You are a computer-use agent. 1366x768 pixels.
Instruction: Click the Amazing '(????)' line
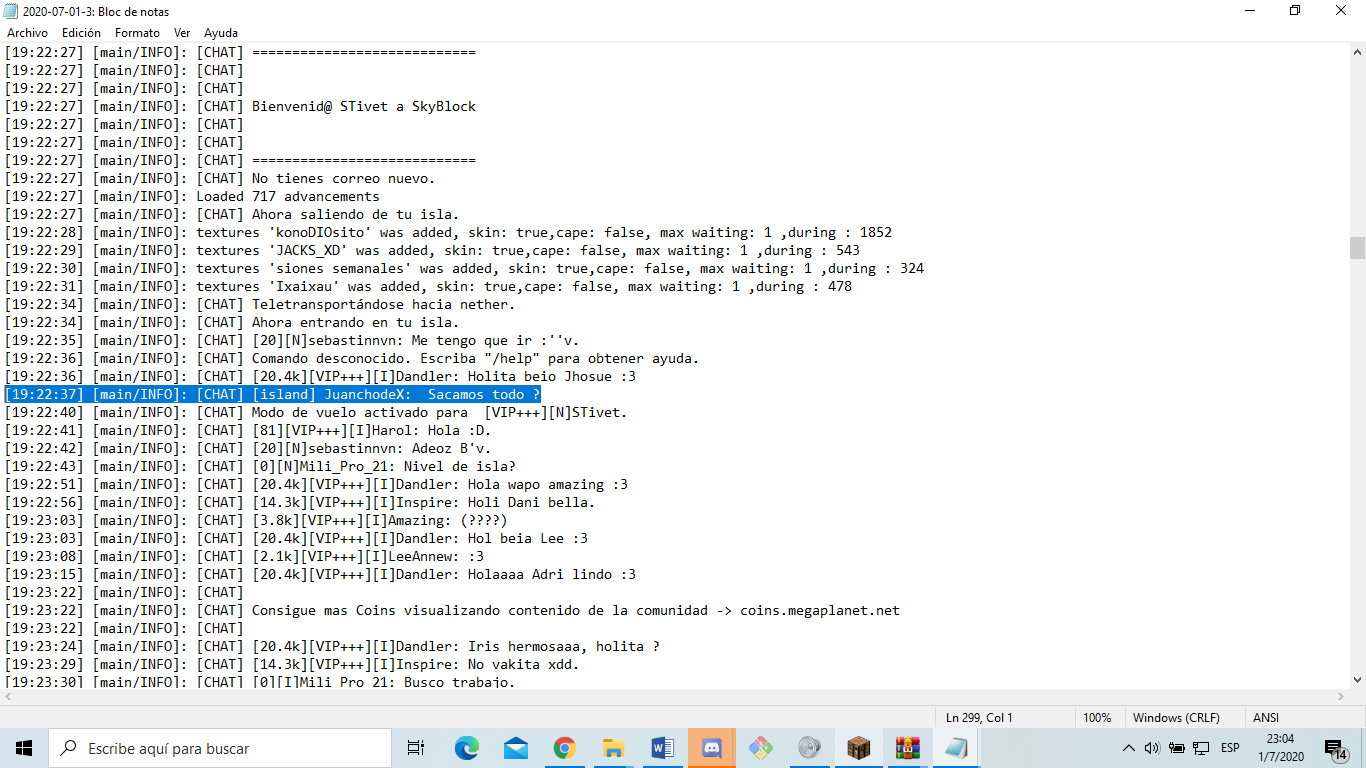tap(256, 520)
